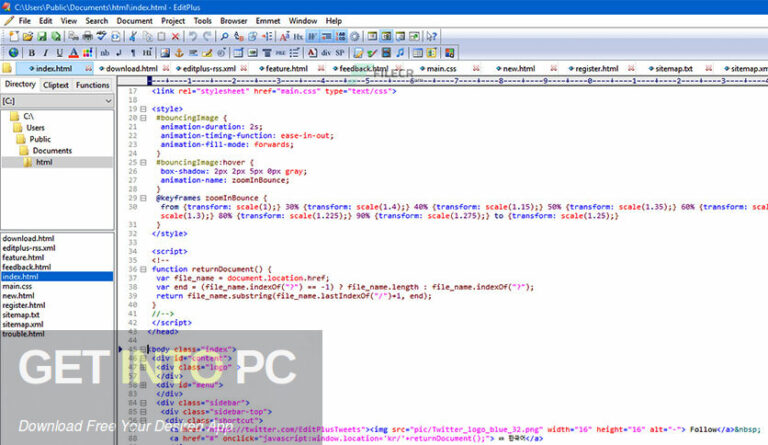Select the html folder in directory tree
Viewport: 768px width, 445px height.
coord(44,162)
